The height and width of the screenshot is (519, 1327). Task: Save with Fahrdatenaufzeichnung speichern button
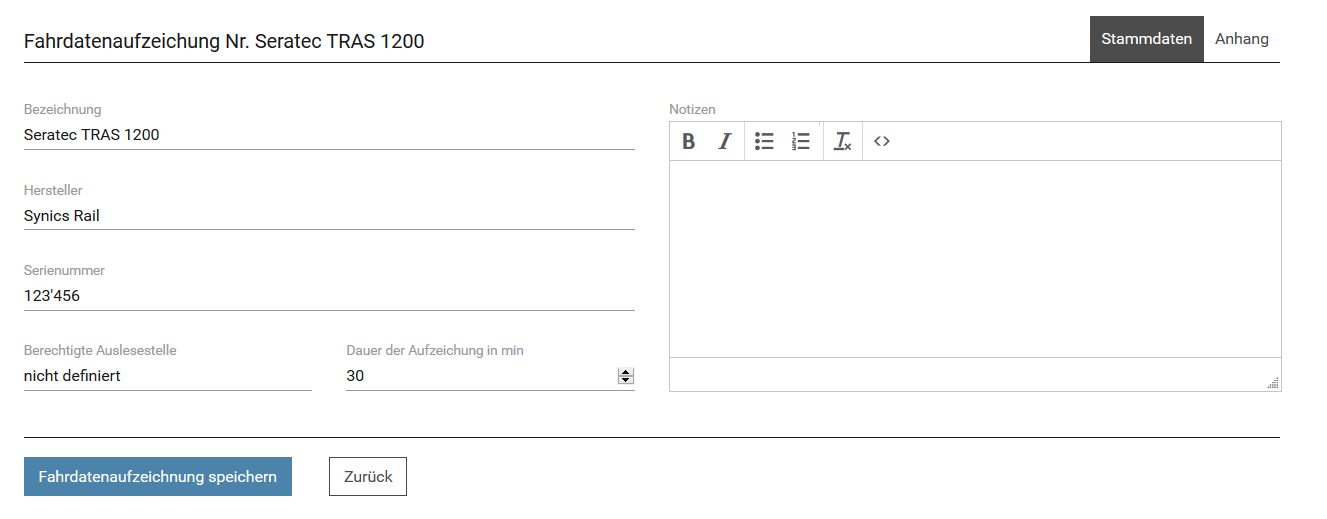(x=158, y=477)
